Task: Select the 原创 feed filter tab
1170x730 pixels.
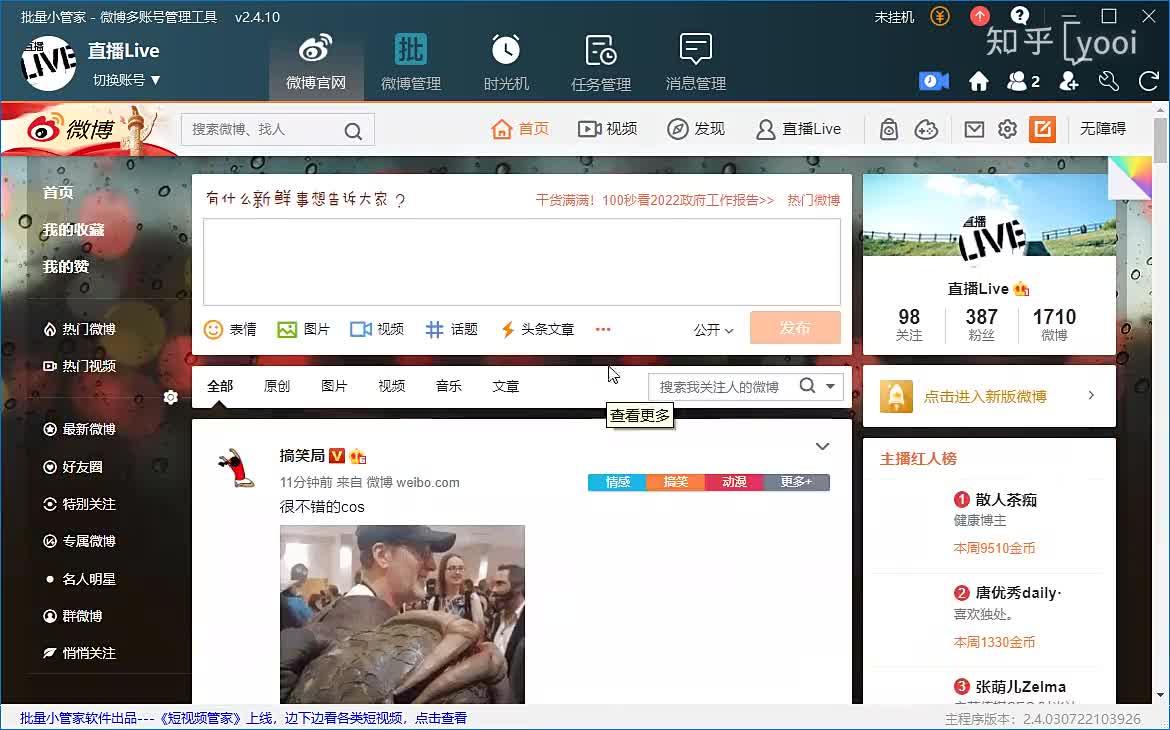Action: pyautogui.click(x=277, y=386)
